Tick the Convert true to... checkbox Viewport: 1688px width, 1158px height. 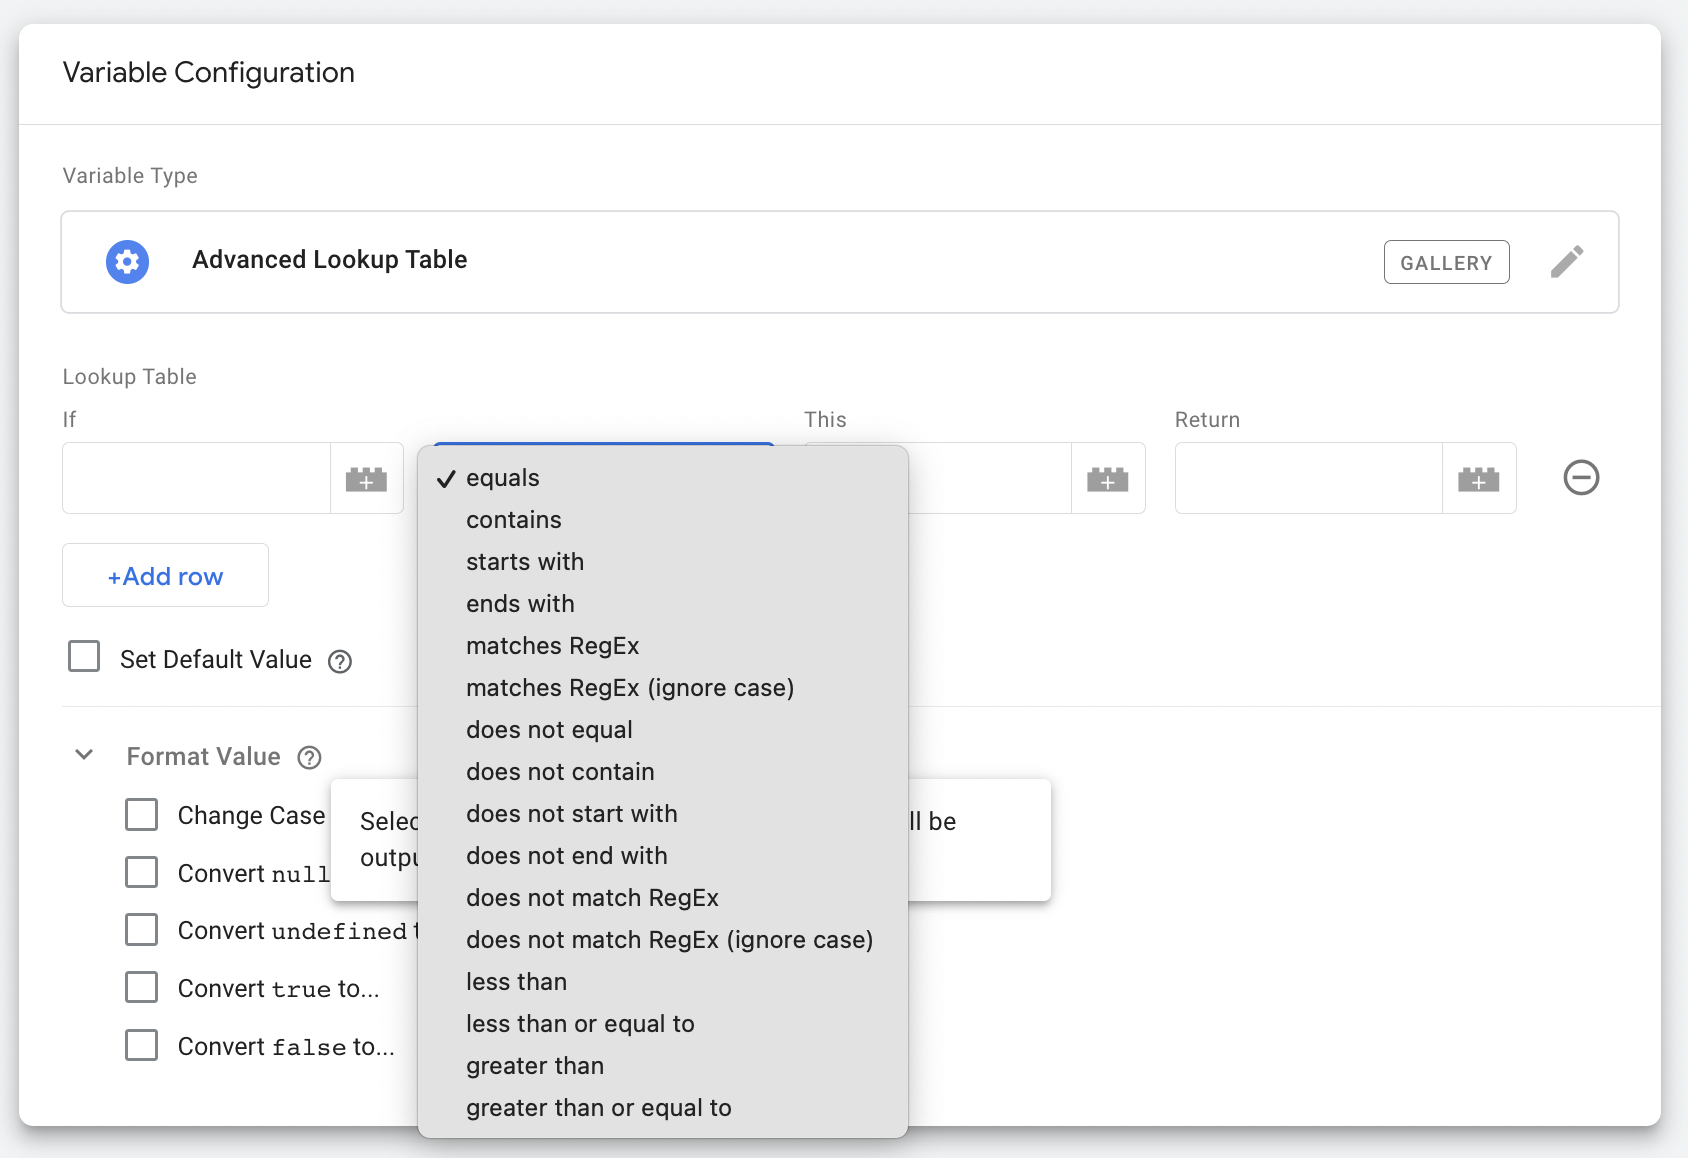click(x=142, y=987)
